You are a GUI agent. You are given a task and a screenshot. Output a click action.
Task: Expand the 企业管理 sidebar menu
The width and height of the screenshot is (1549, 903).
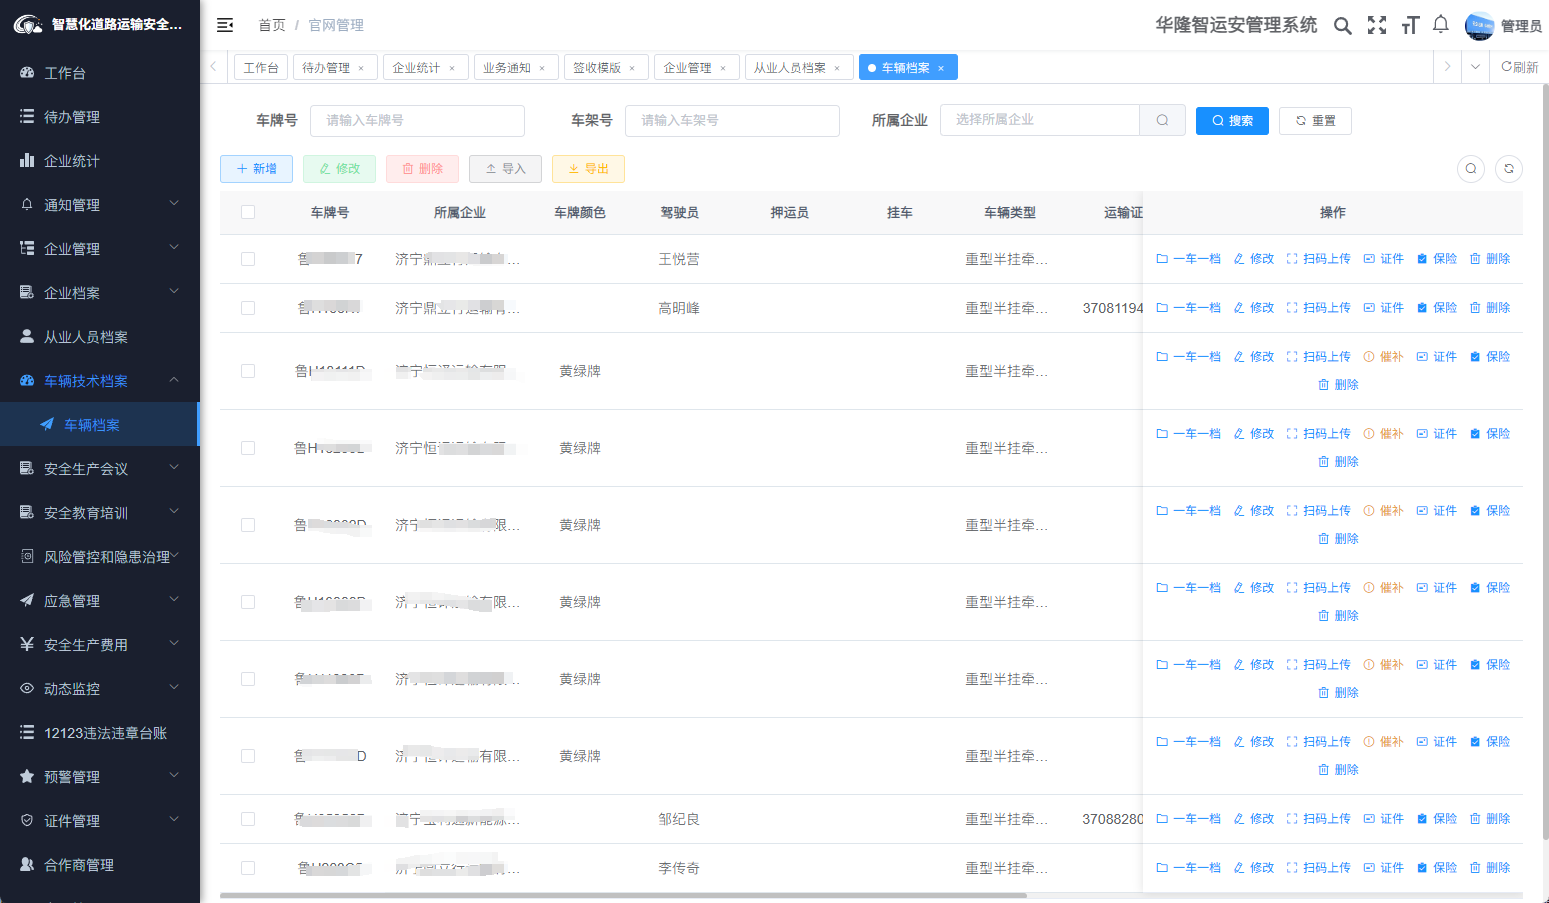click(x=100, y=248)
